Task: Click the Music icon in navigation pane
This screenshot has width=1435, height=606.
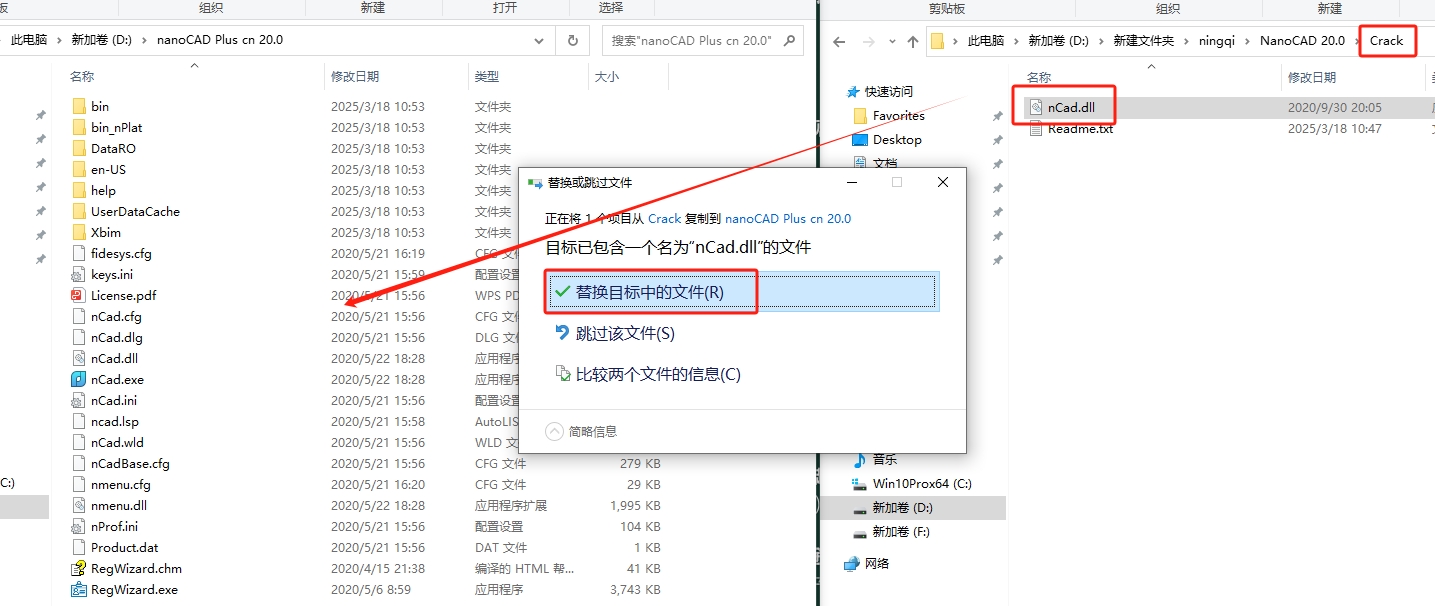Action: (859, 459)
